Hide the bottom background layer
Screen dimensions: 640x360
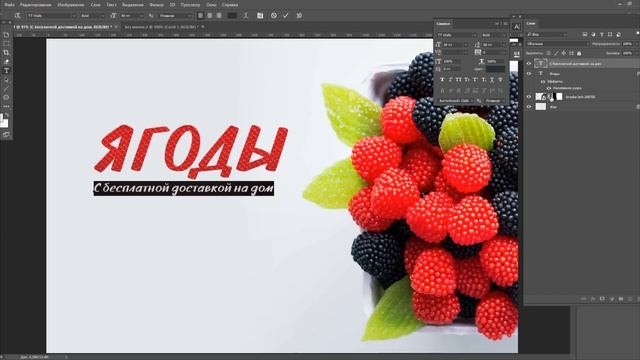529,107
